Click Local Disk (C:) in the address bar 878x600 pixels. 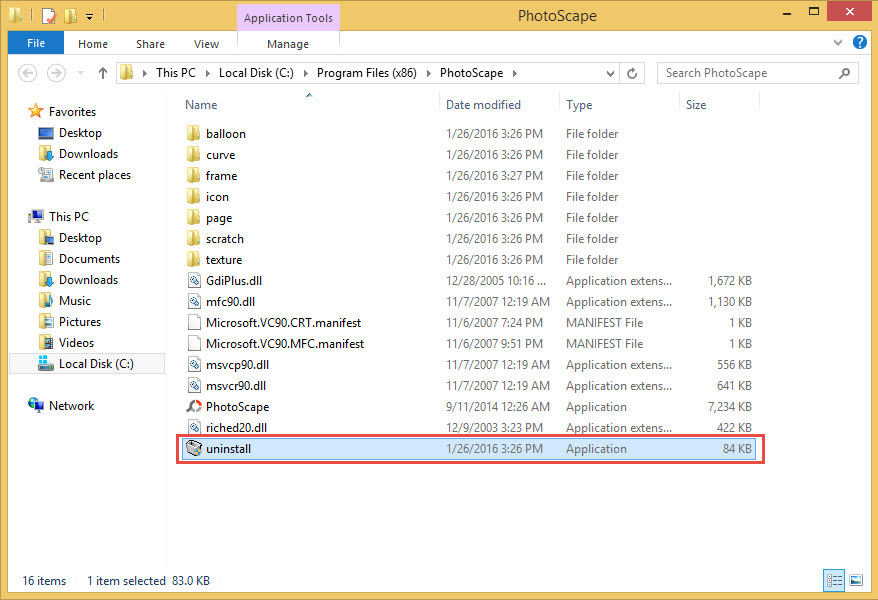point(256,73)
